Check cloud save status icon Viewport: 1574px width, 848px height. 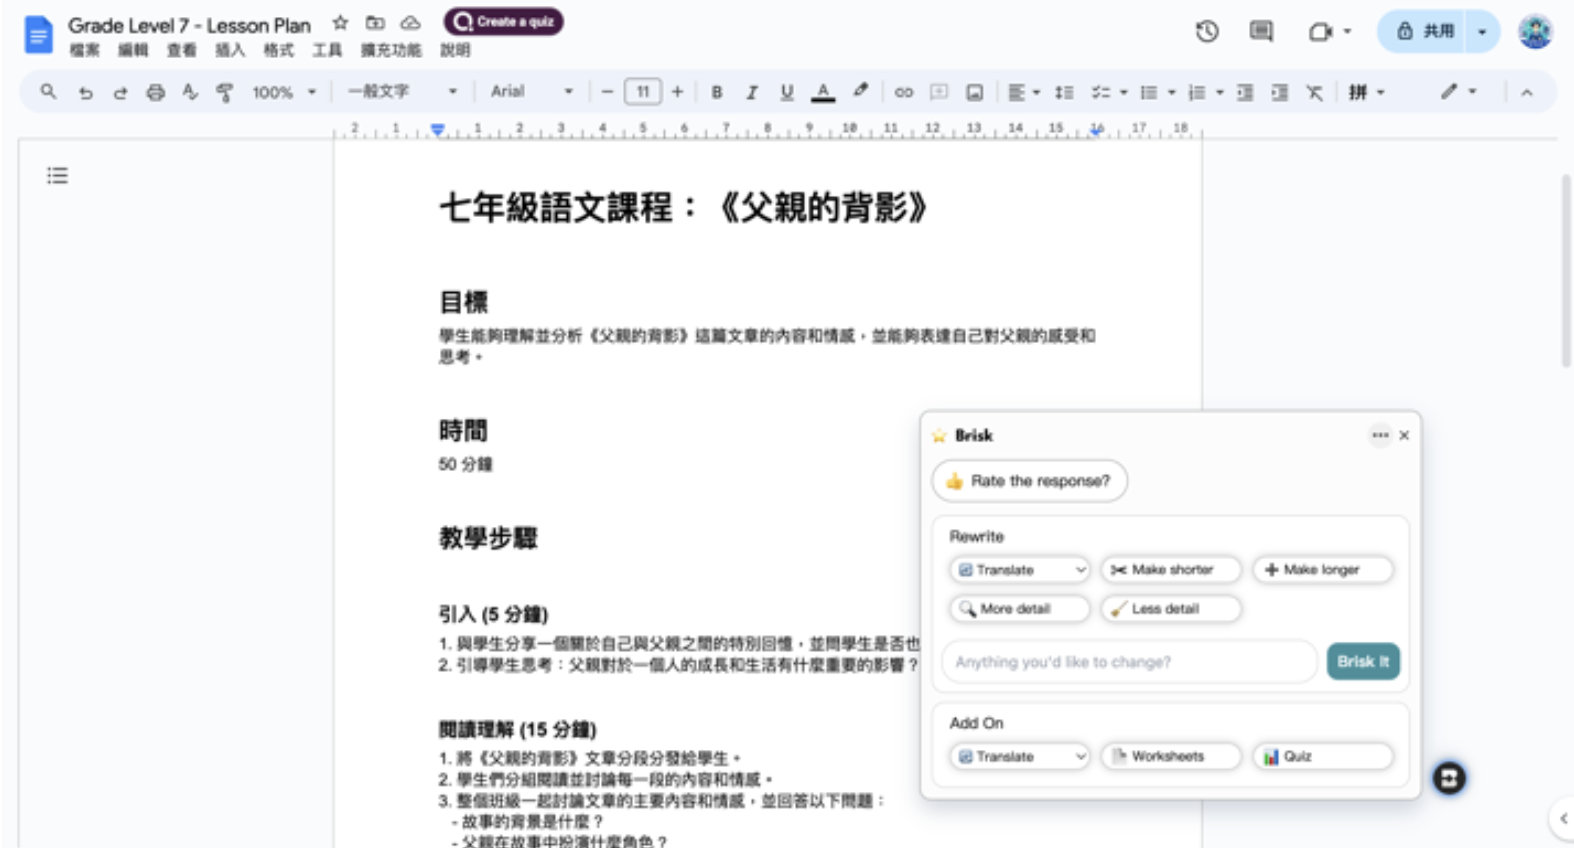click(x=410, y=23)
